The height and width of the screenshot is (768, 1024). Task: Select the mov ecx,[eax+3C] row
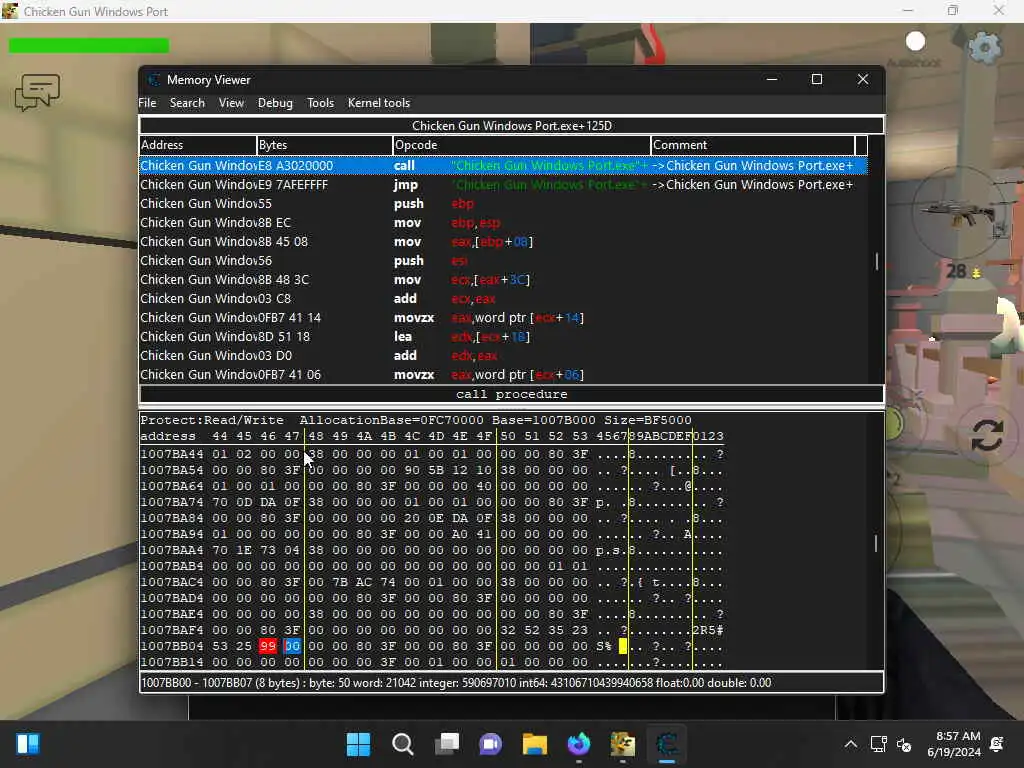pyautogui.click(x=503, y=280)
